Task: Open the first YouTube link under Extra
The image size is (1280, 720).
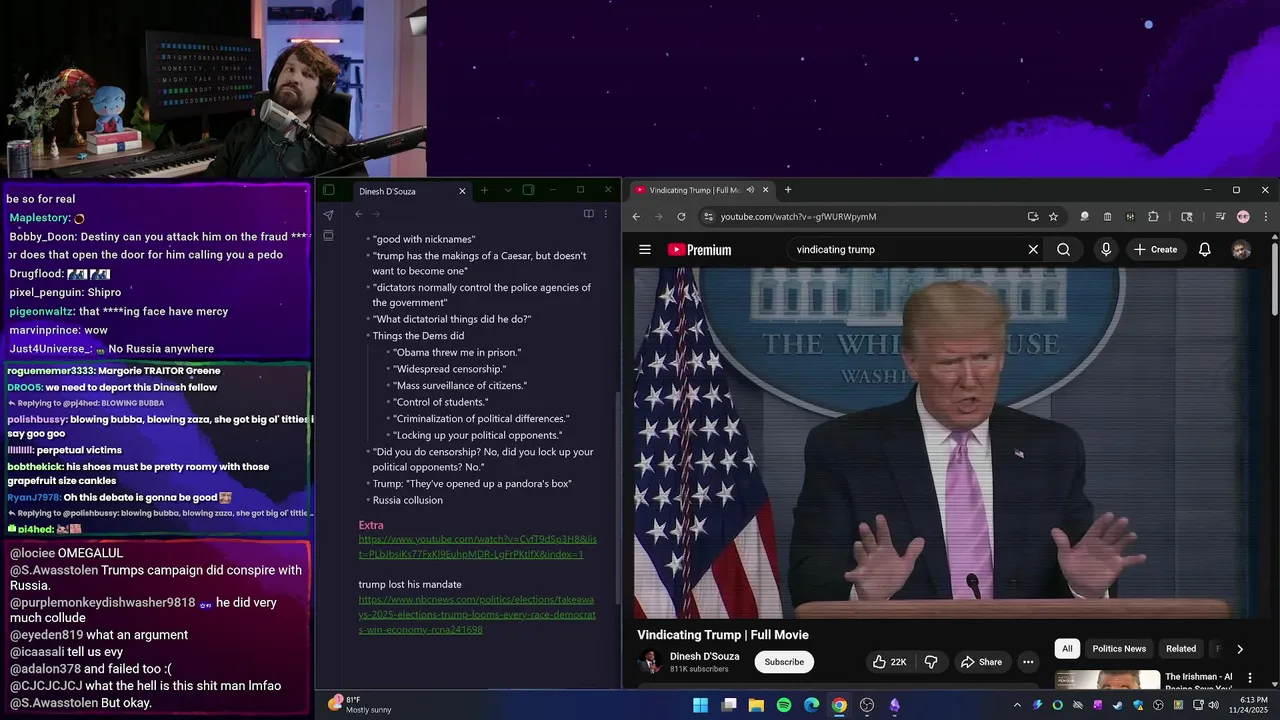Action: [477, 546]
